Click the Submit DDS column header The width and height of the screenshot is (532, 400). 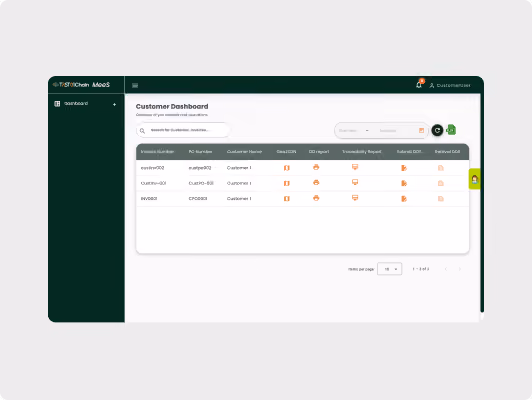tap(410, 152)
